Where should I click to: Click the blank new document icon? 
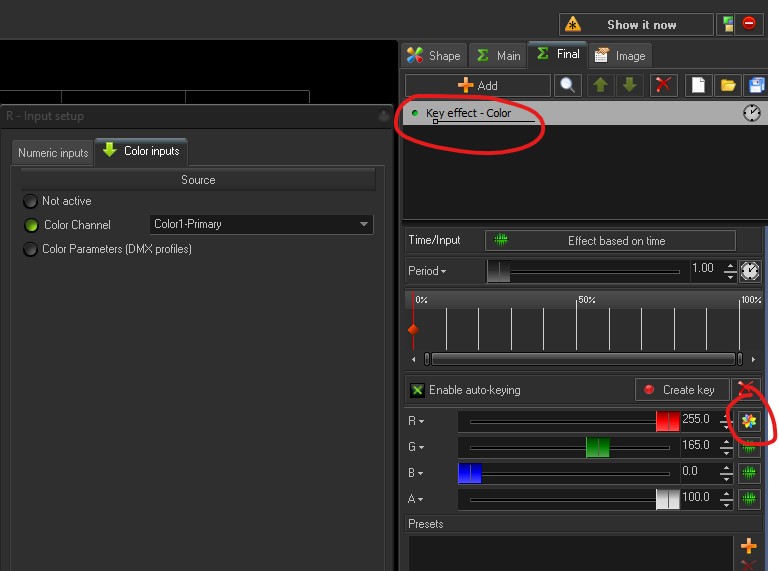(700, 86)
